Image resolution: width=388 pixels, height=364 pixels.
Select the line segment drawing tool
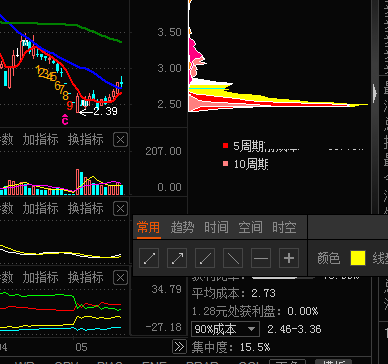(149, 258)
